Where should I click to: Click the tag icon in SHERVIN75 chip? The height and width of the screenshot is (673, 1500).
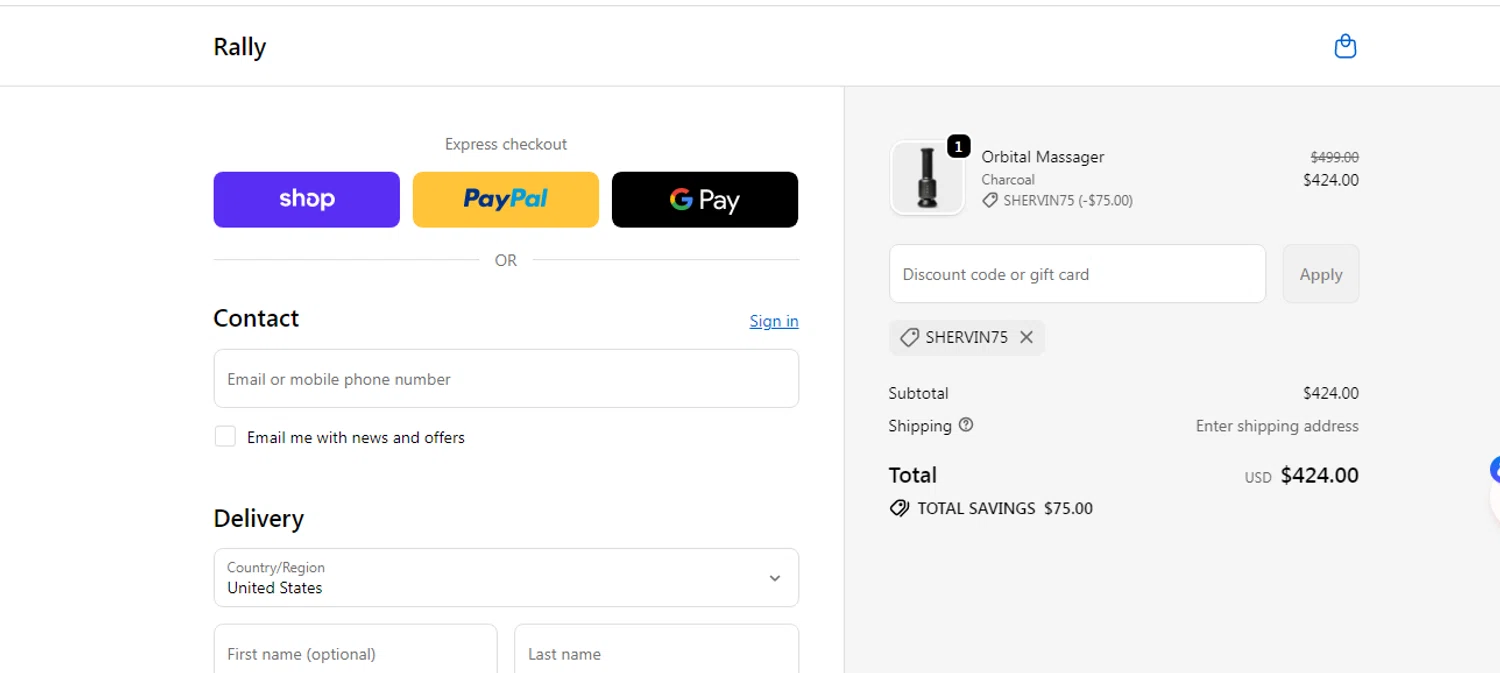pos(909,338)
